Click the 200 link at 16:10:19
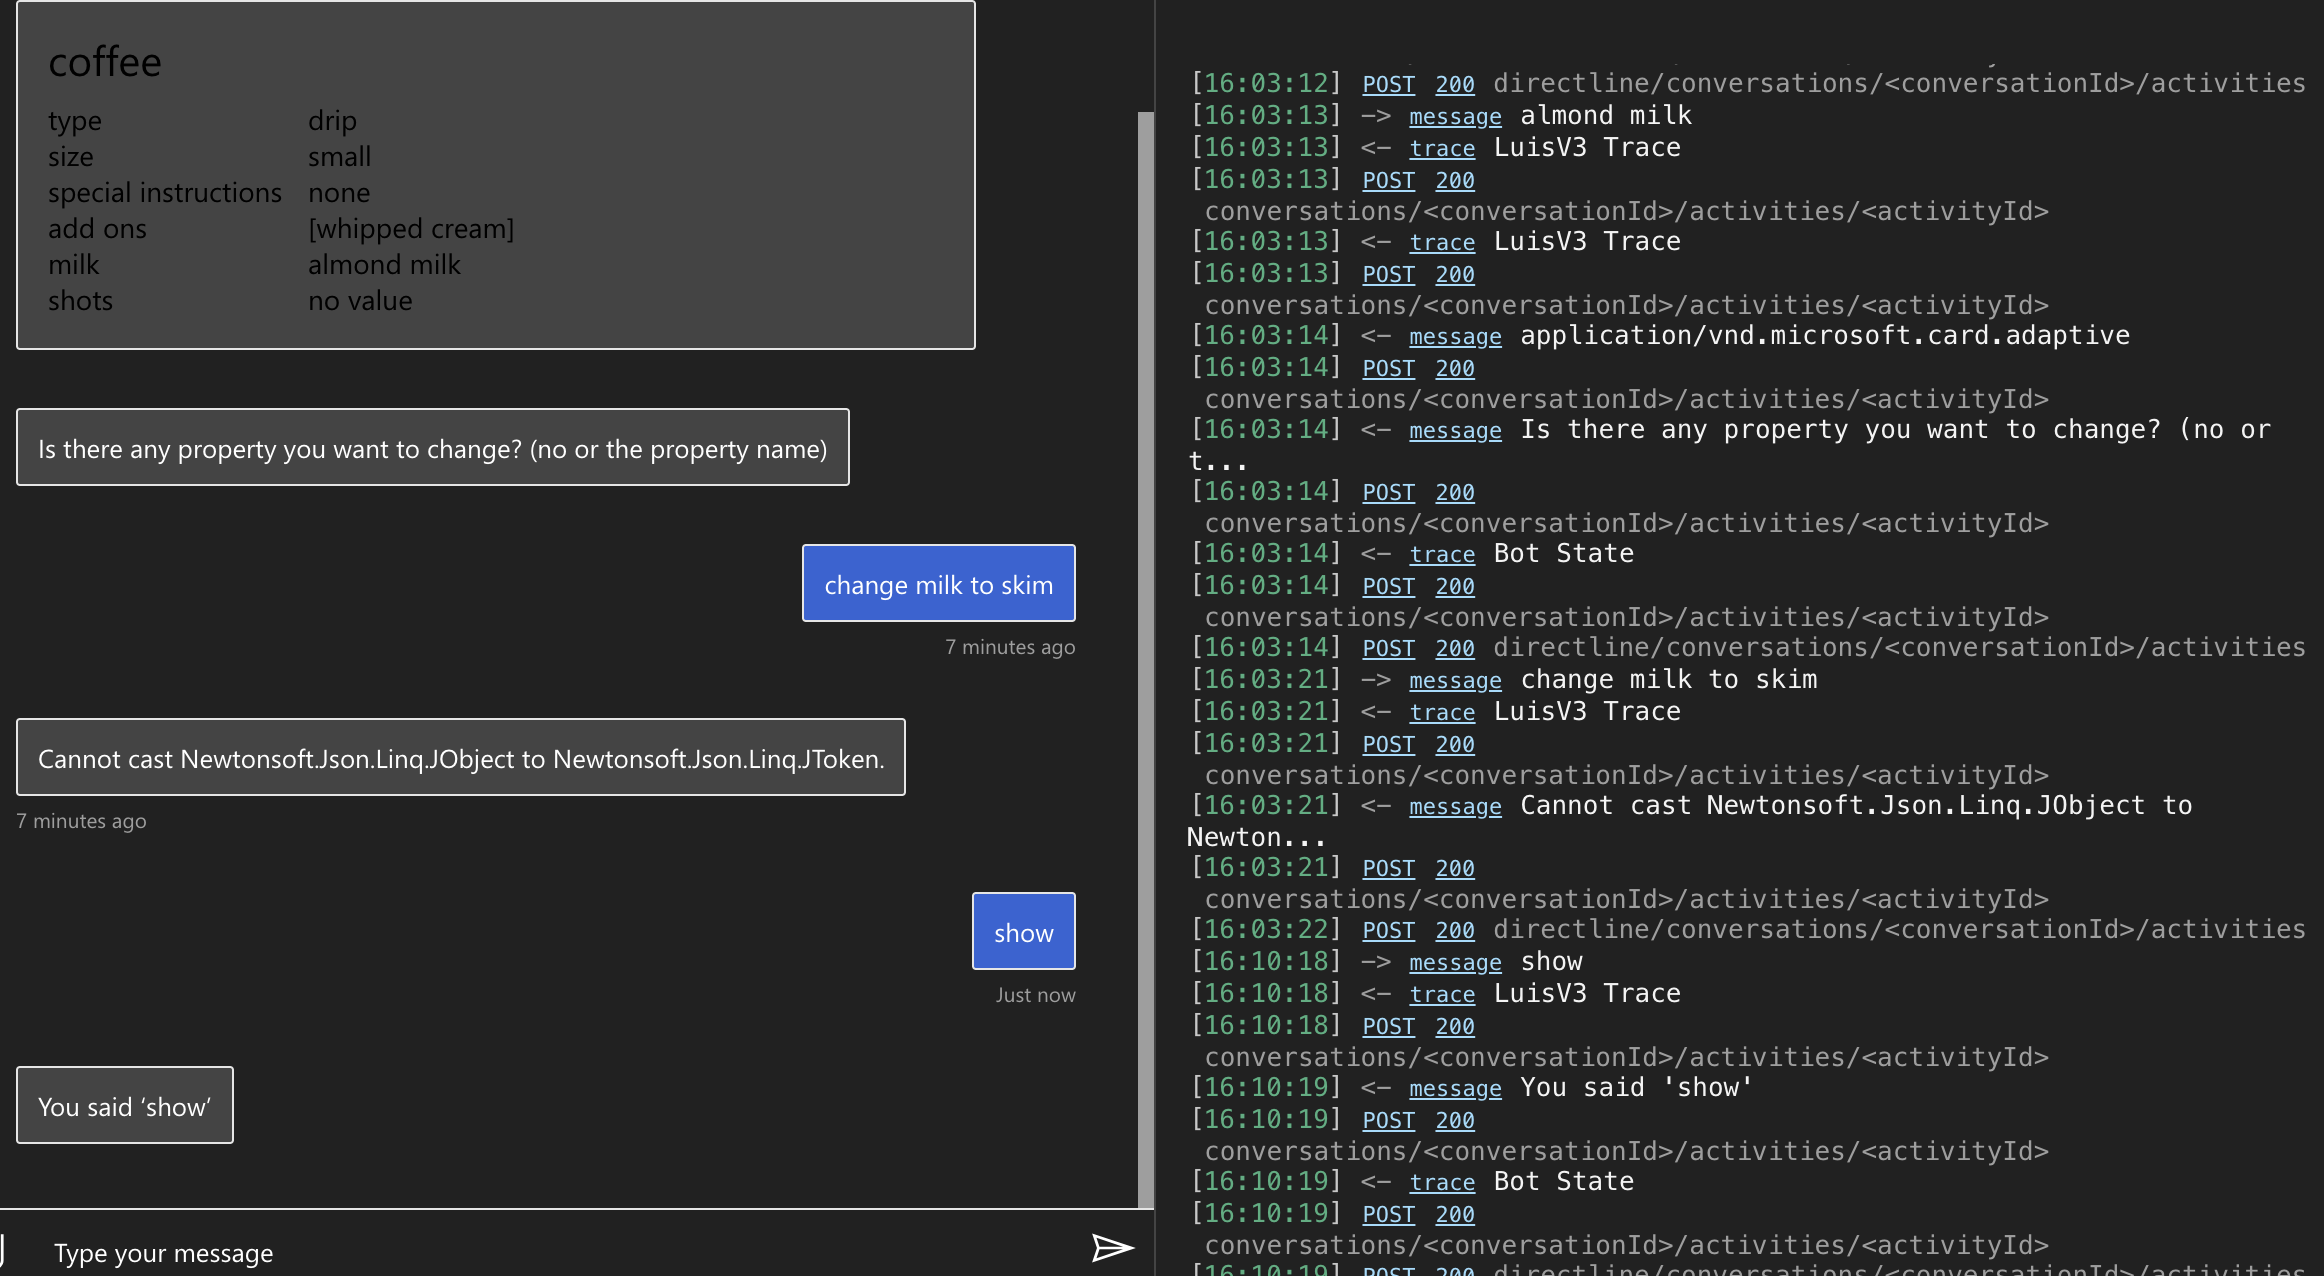Viewport: 2324px width, 1276px height. 1454,1120
